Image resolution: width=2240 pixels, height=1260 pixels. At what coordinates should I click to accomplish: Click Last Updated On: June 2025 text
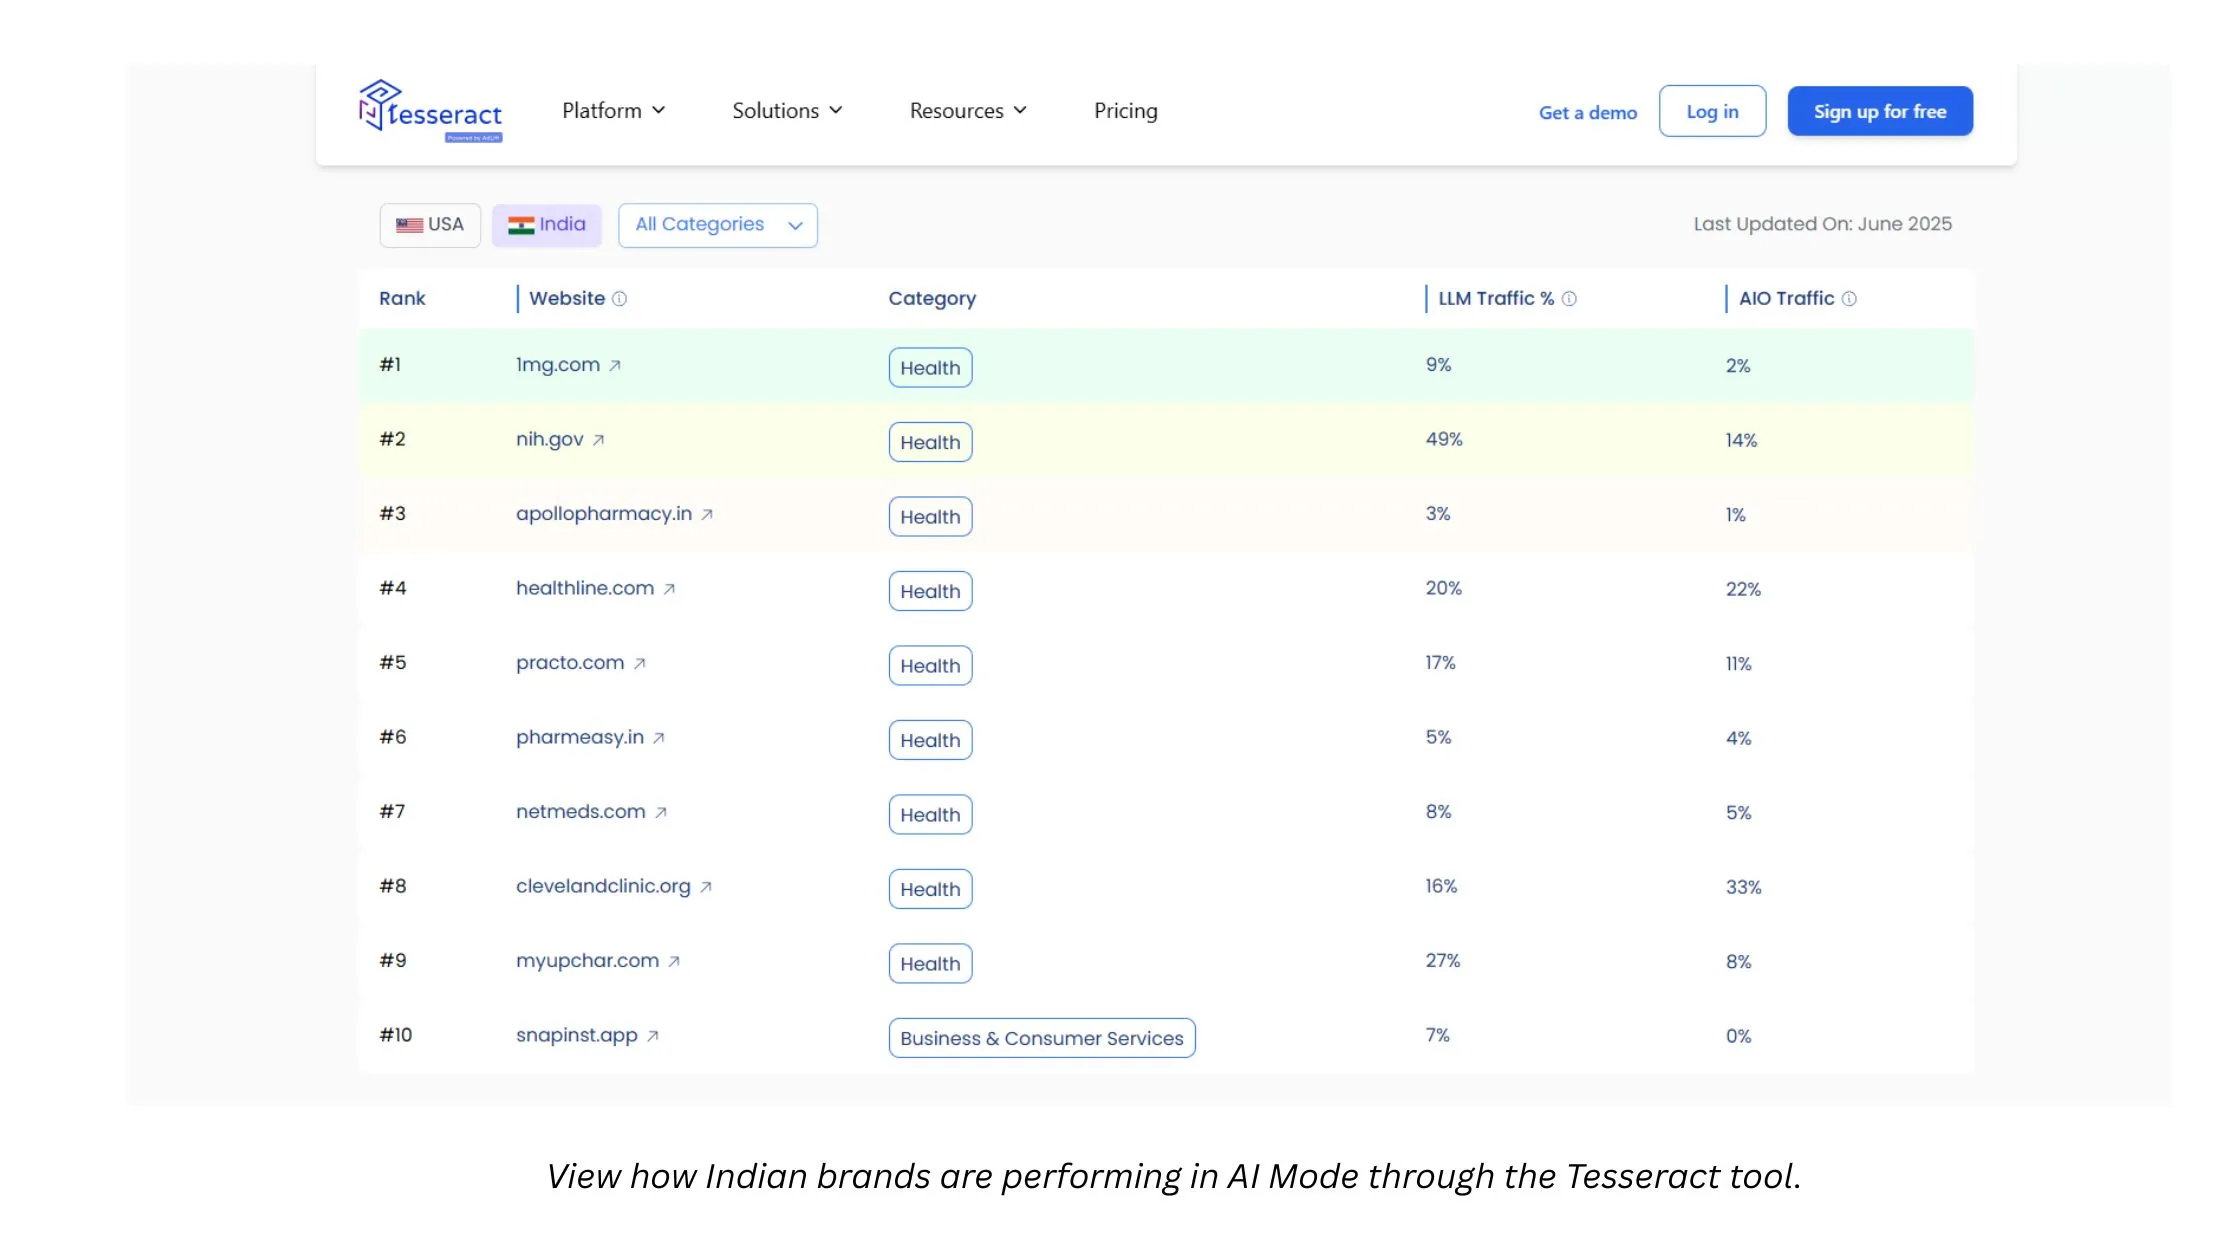1822,224
